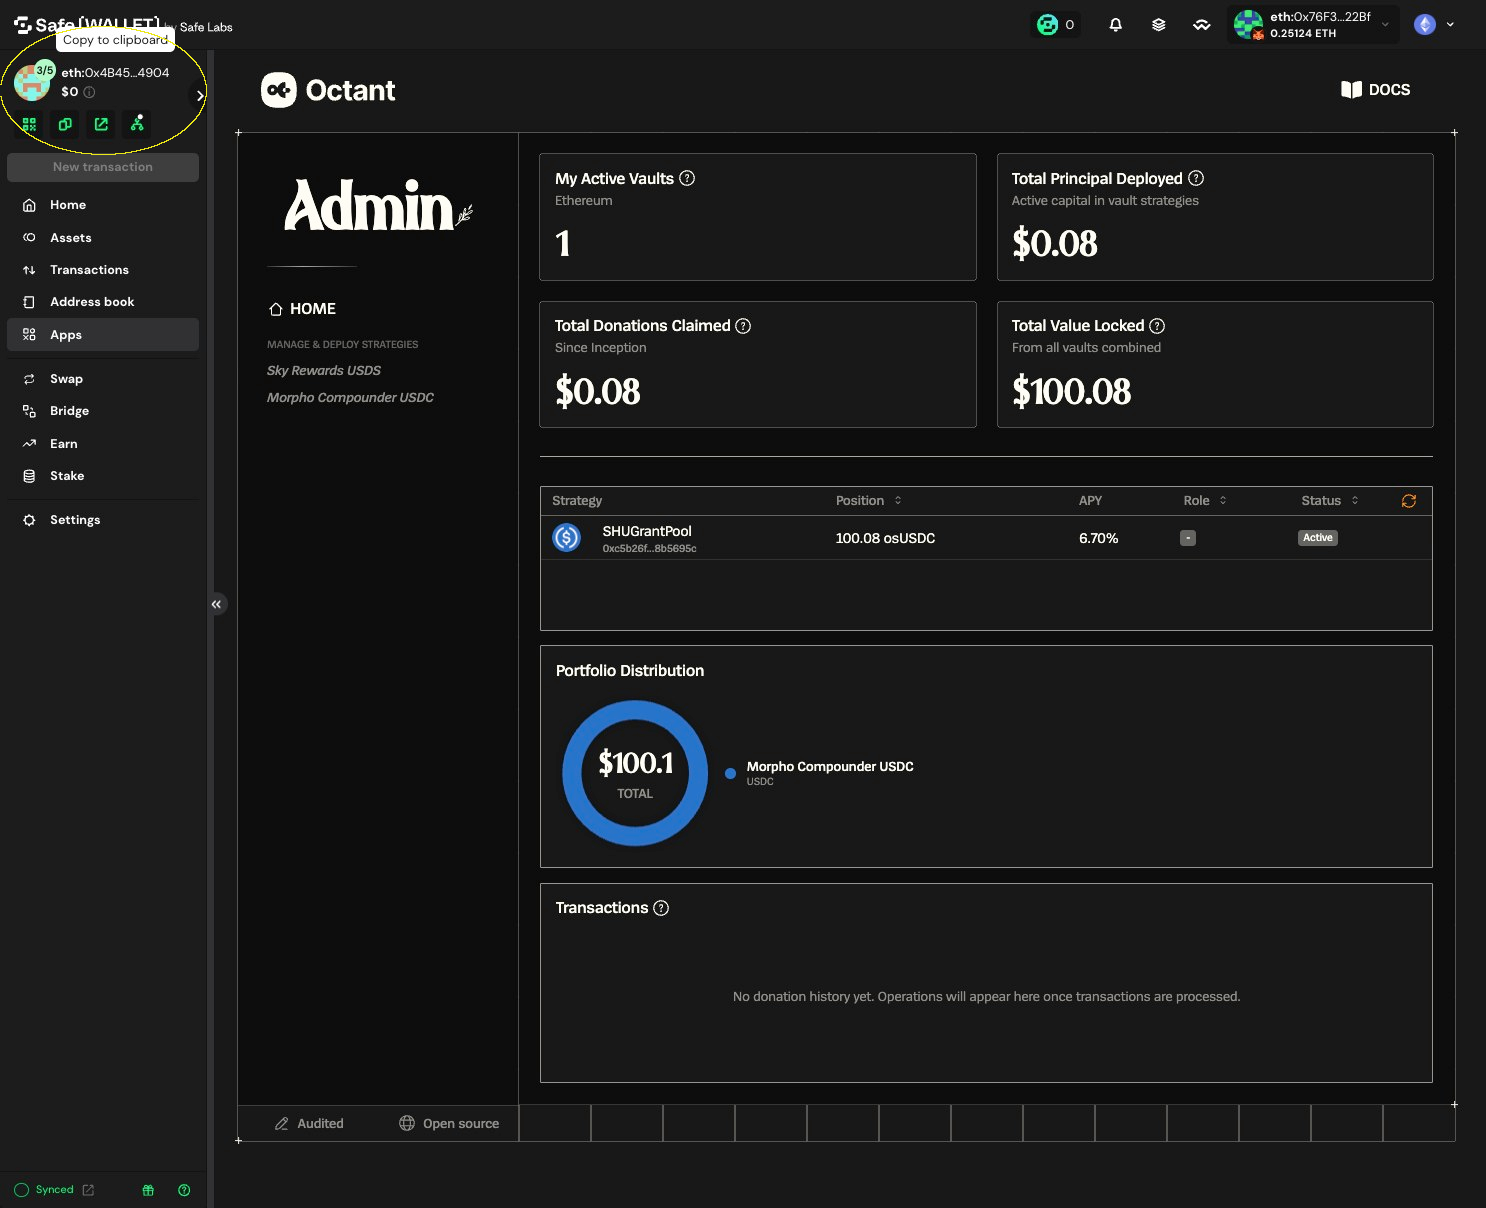Click the Open source footer item
This screenshot has height=1208, width=1486.
coord(449,1124)
